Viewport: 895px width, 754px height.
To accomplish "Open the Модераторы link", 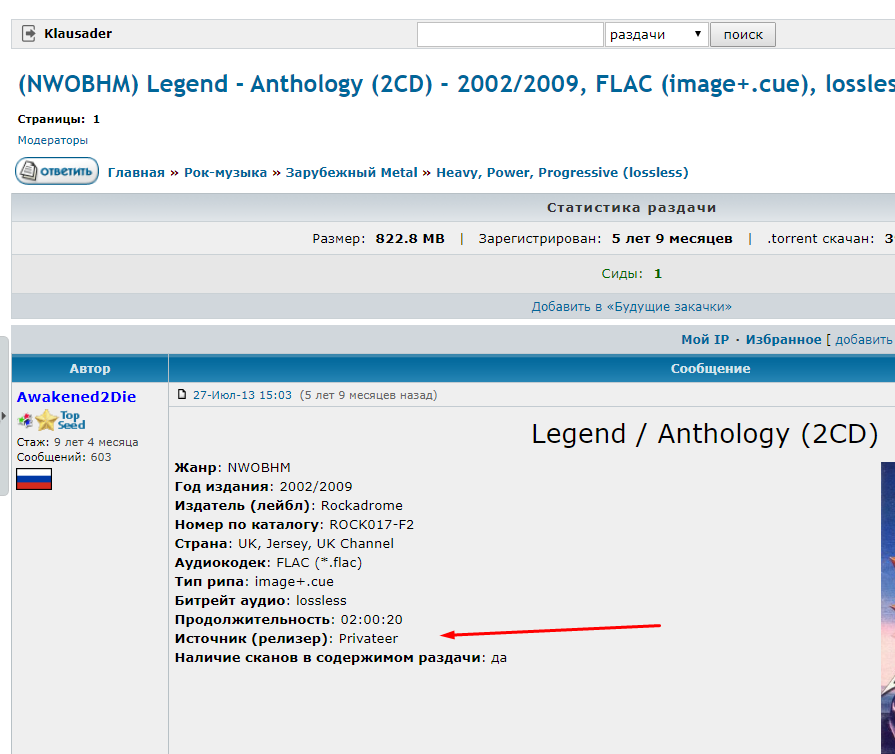I will click(53, 140).
